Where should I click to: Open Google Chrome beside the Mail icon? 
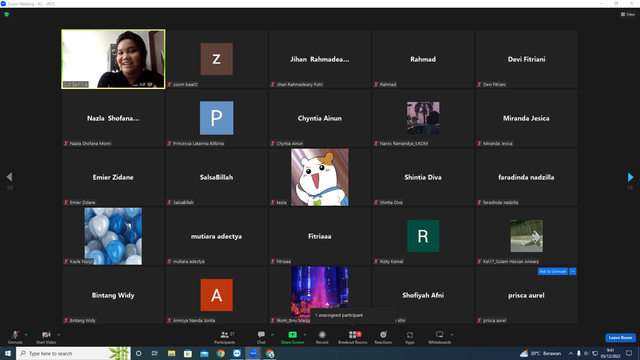point(220,353)
